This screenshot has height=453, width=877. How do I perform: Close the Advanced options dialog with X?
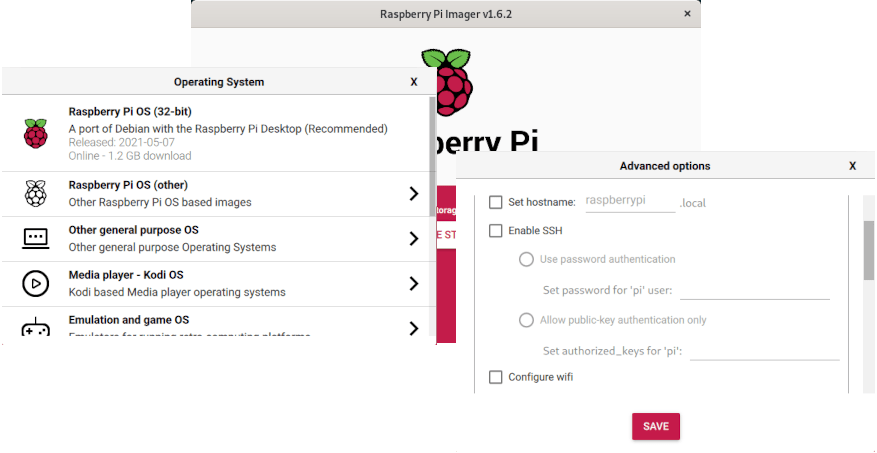coord(852,166)
